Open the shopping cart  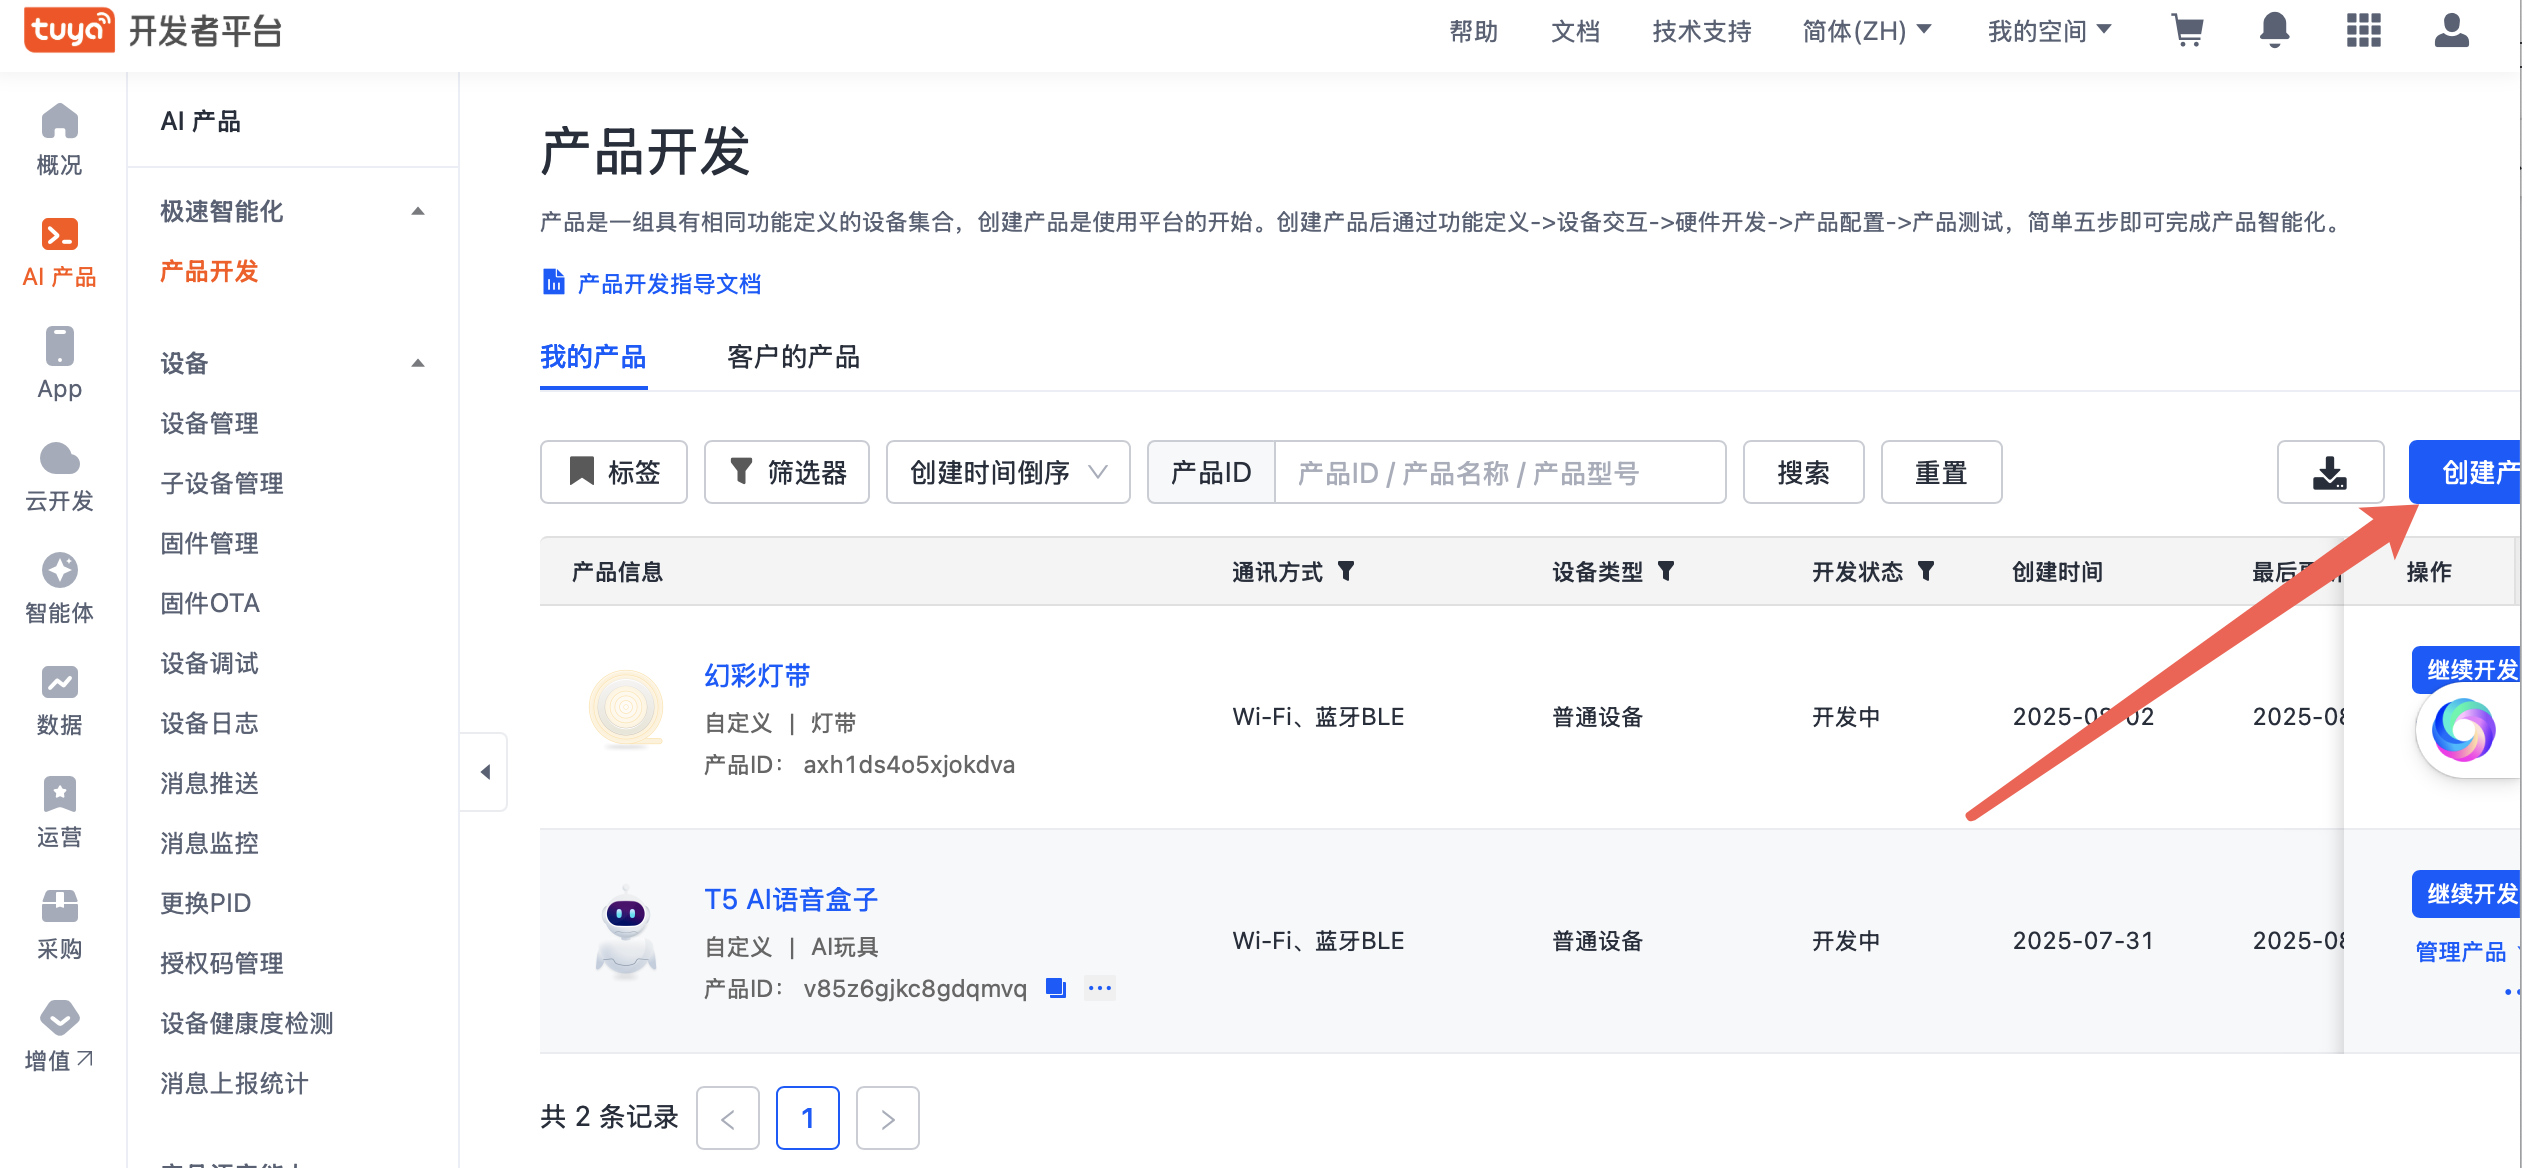pos(2188,30)
